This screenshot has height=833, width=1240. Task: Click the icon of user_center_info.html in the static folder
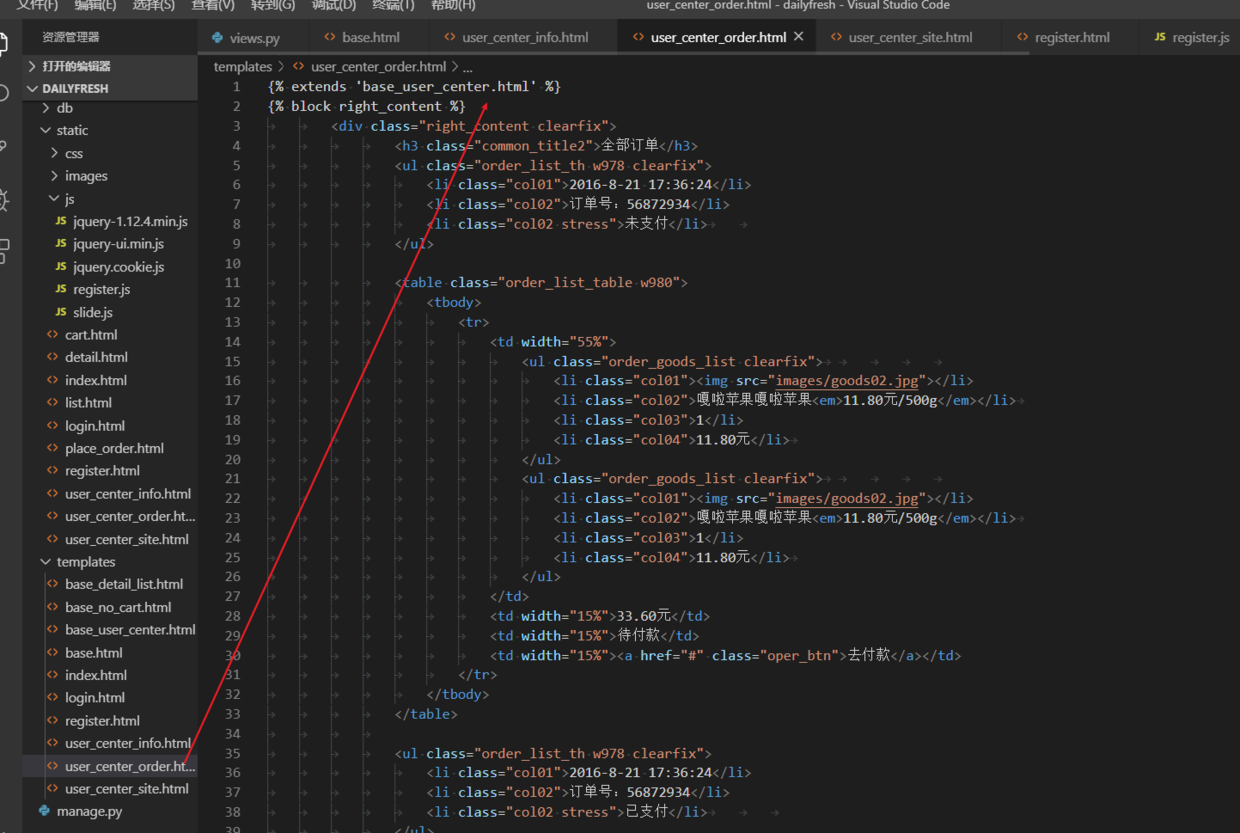53,494
